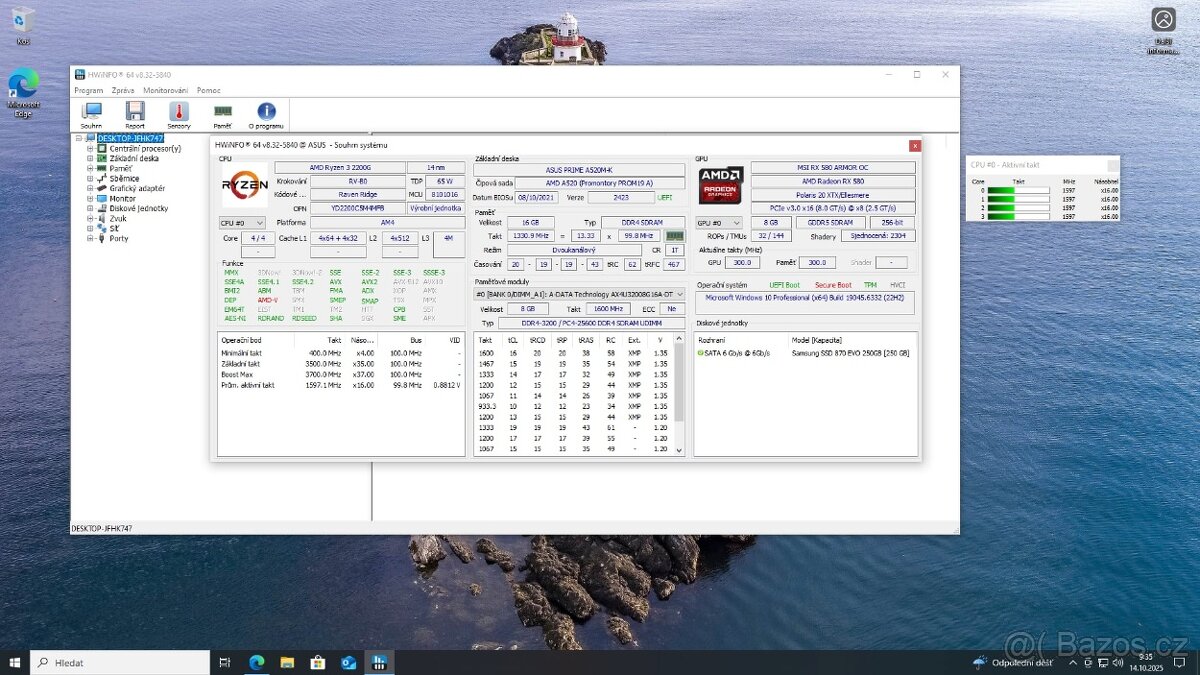Click the Windows Start button
Image resolution: width=1200 pixels, height=675 pixels.
click(x=15, y=662)
